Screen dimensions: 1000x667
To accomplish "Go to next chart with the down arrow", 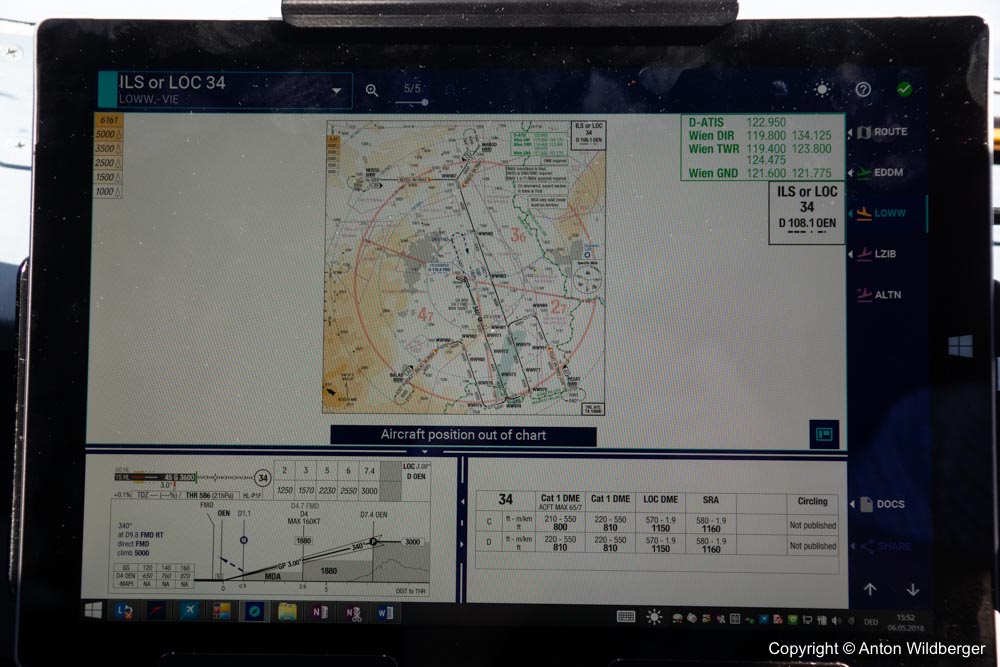I will click(x=913, y=589).
